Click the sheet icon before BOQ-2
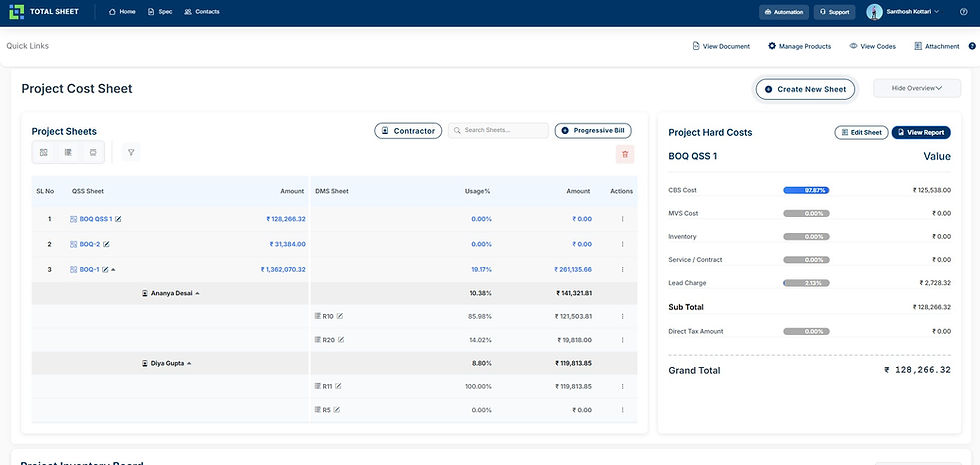The height and width of the screenshot is (465, 980). pyautogui.click(x=74, y=244)
